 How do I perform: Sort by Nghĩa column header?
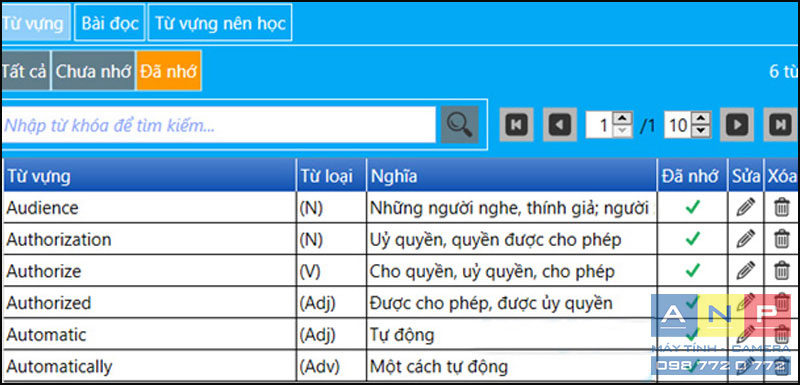click(x=512, y=175)
